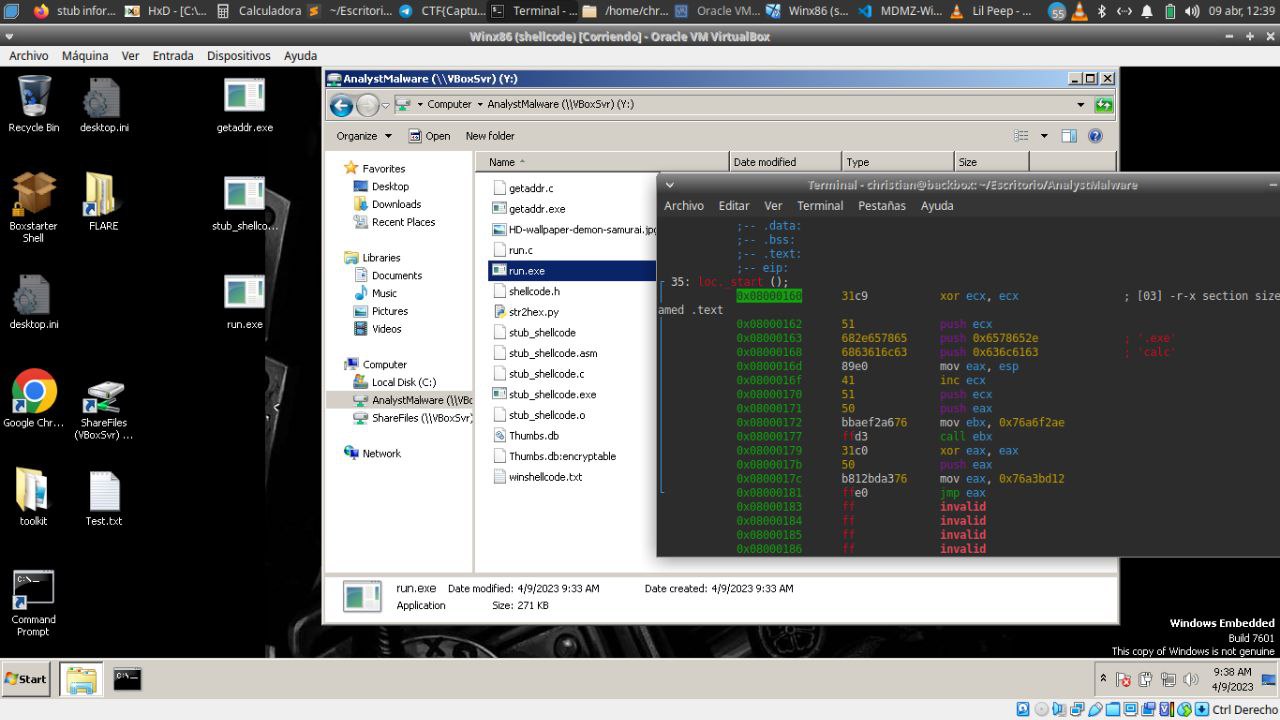1280x720 pixels.
Task: Click the run.exe thumbnail in details pane
Action: pos(362,597)
